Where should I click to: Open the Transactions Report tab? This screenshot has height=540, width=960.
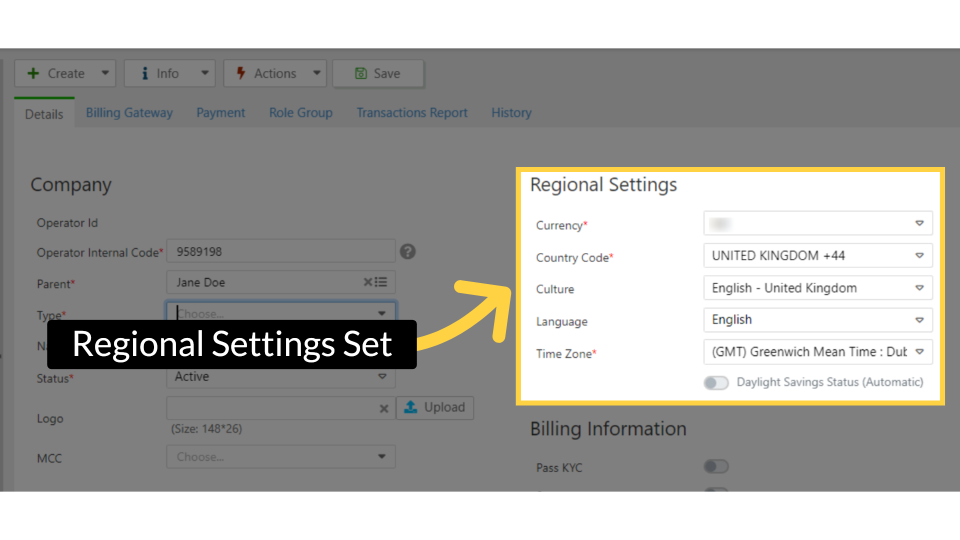(x=412, y=113)
